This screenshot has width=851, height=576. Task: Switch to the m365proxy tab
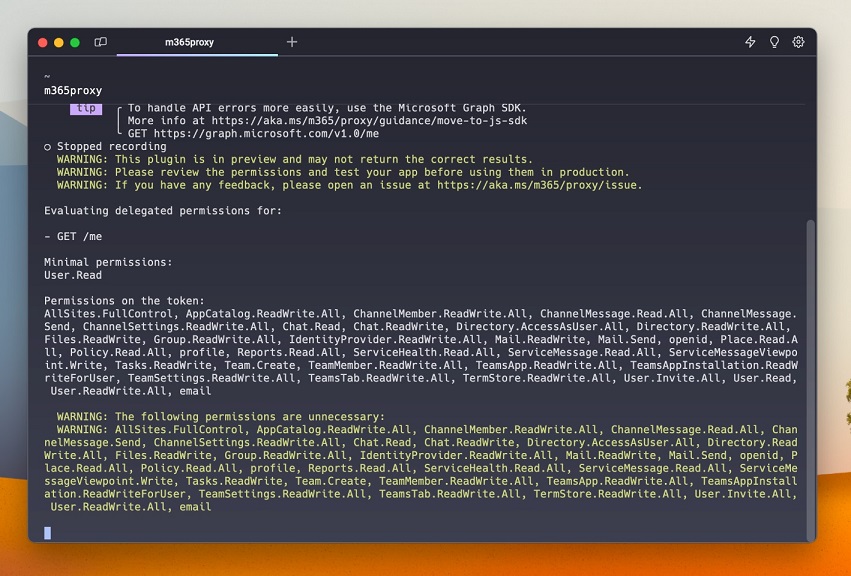pyautogui.click(x=190, y=42)
